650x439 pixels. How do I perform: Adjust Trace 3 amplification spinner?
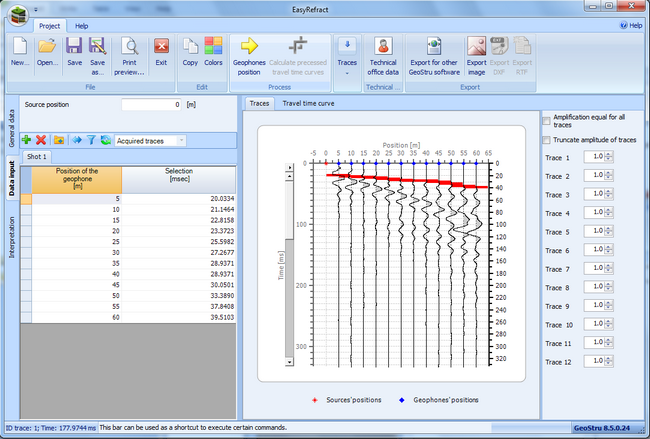pos(608,194)
